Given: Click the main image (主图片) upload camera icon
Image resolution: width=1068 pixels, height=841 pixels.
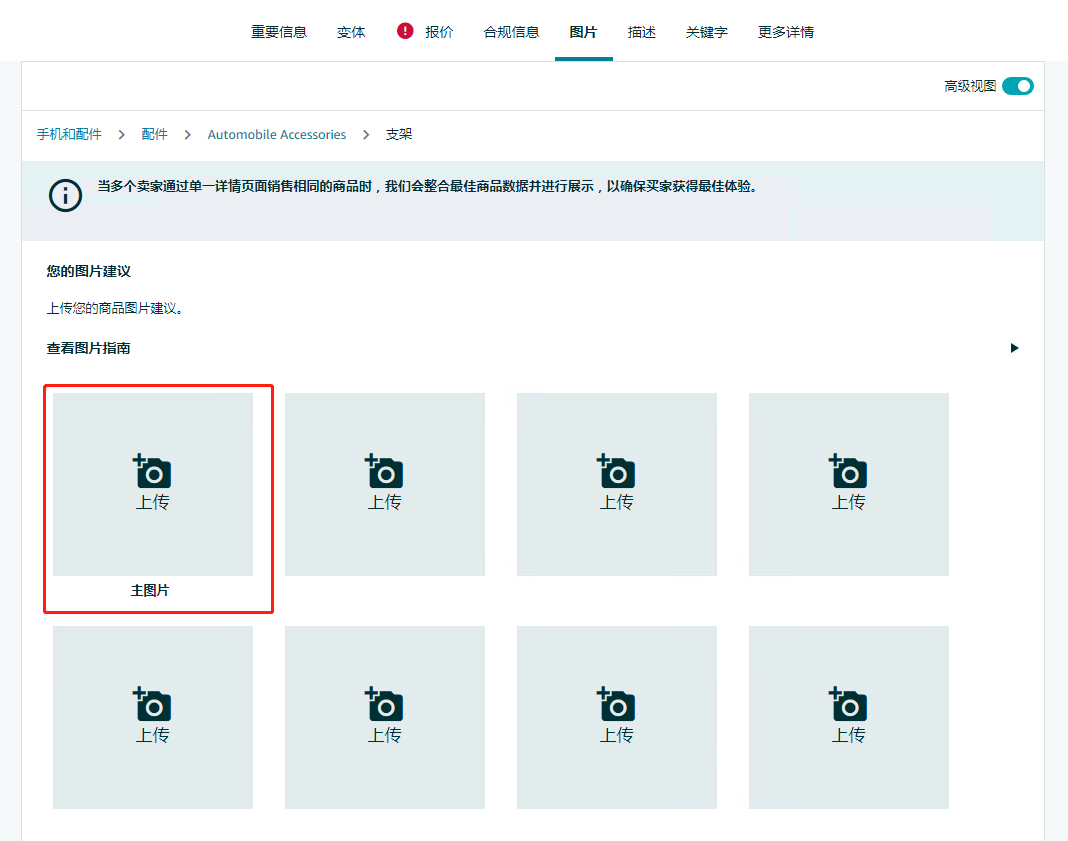Looking at the screenshot, I should 153,472.
